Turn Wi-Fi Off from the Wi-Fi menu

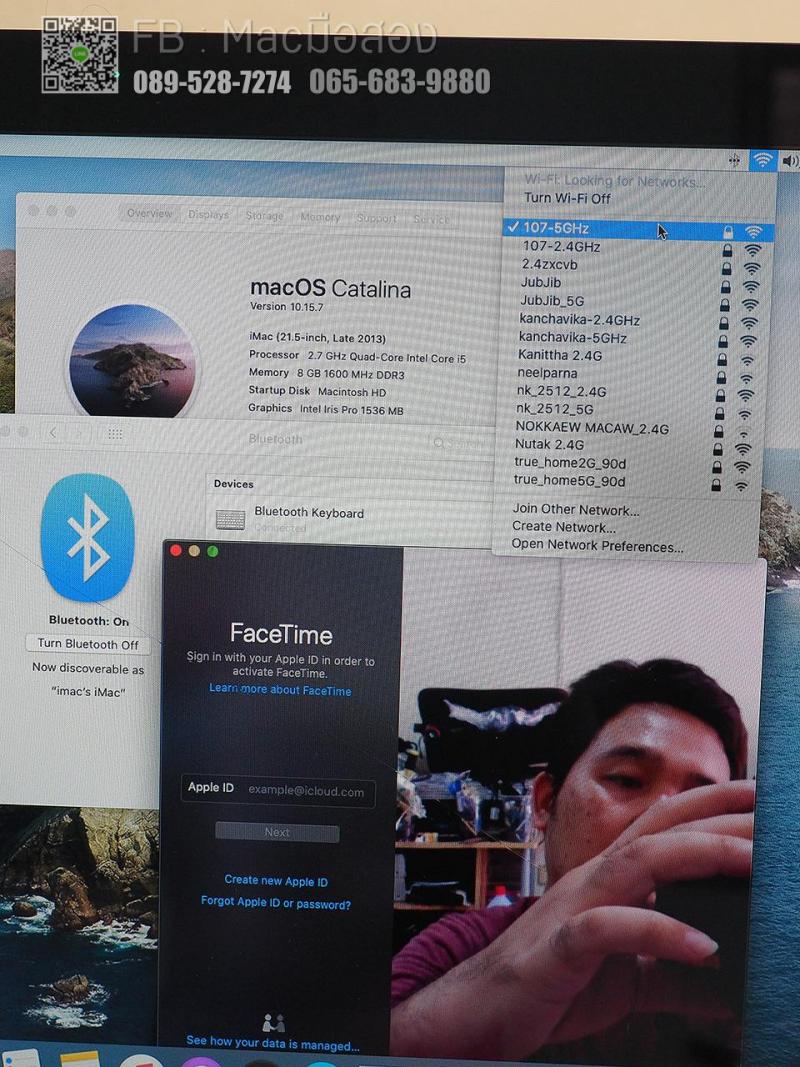(x=567, y=198)
